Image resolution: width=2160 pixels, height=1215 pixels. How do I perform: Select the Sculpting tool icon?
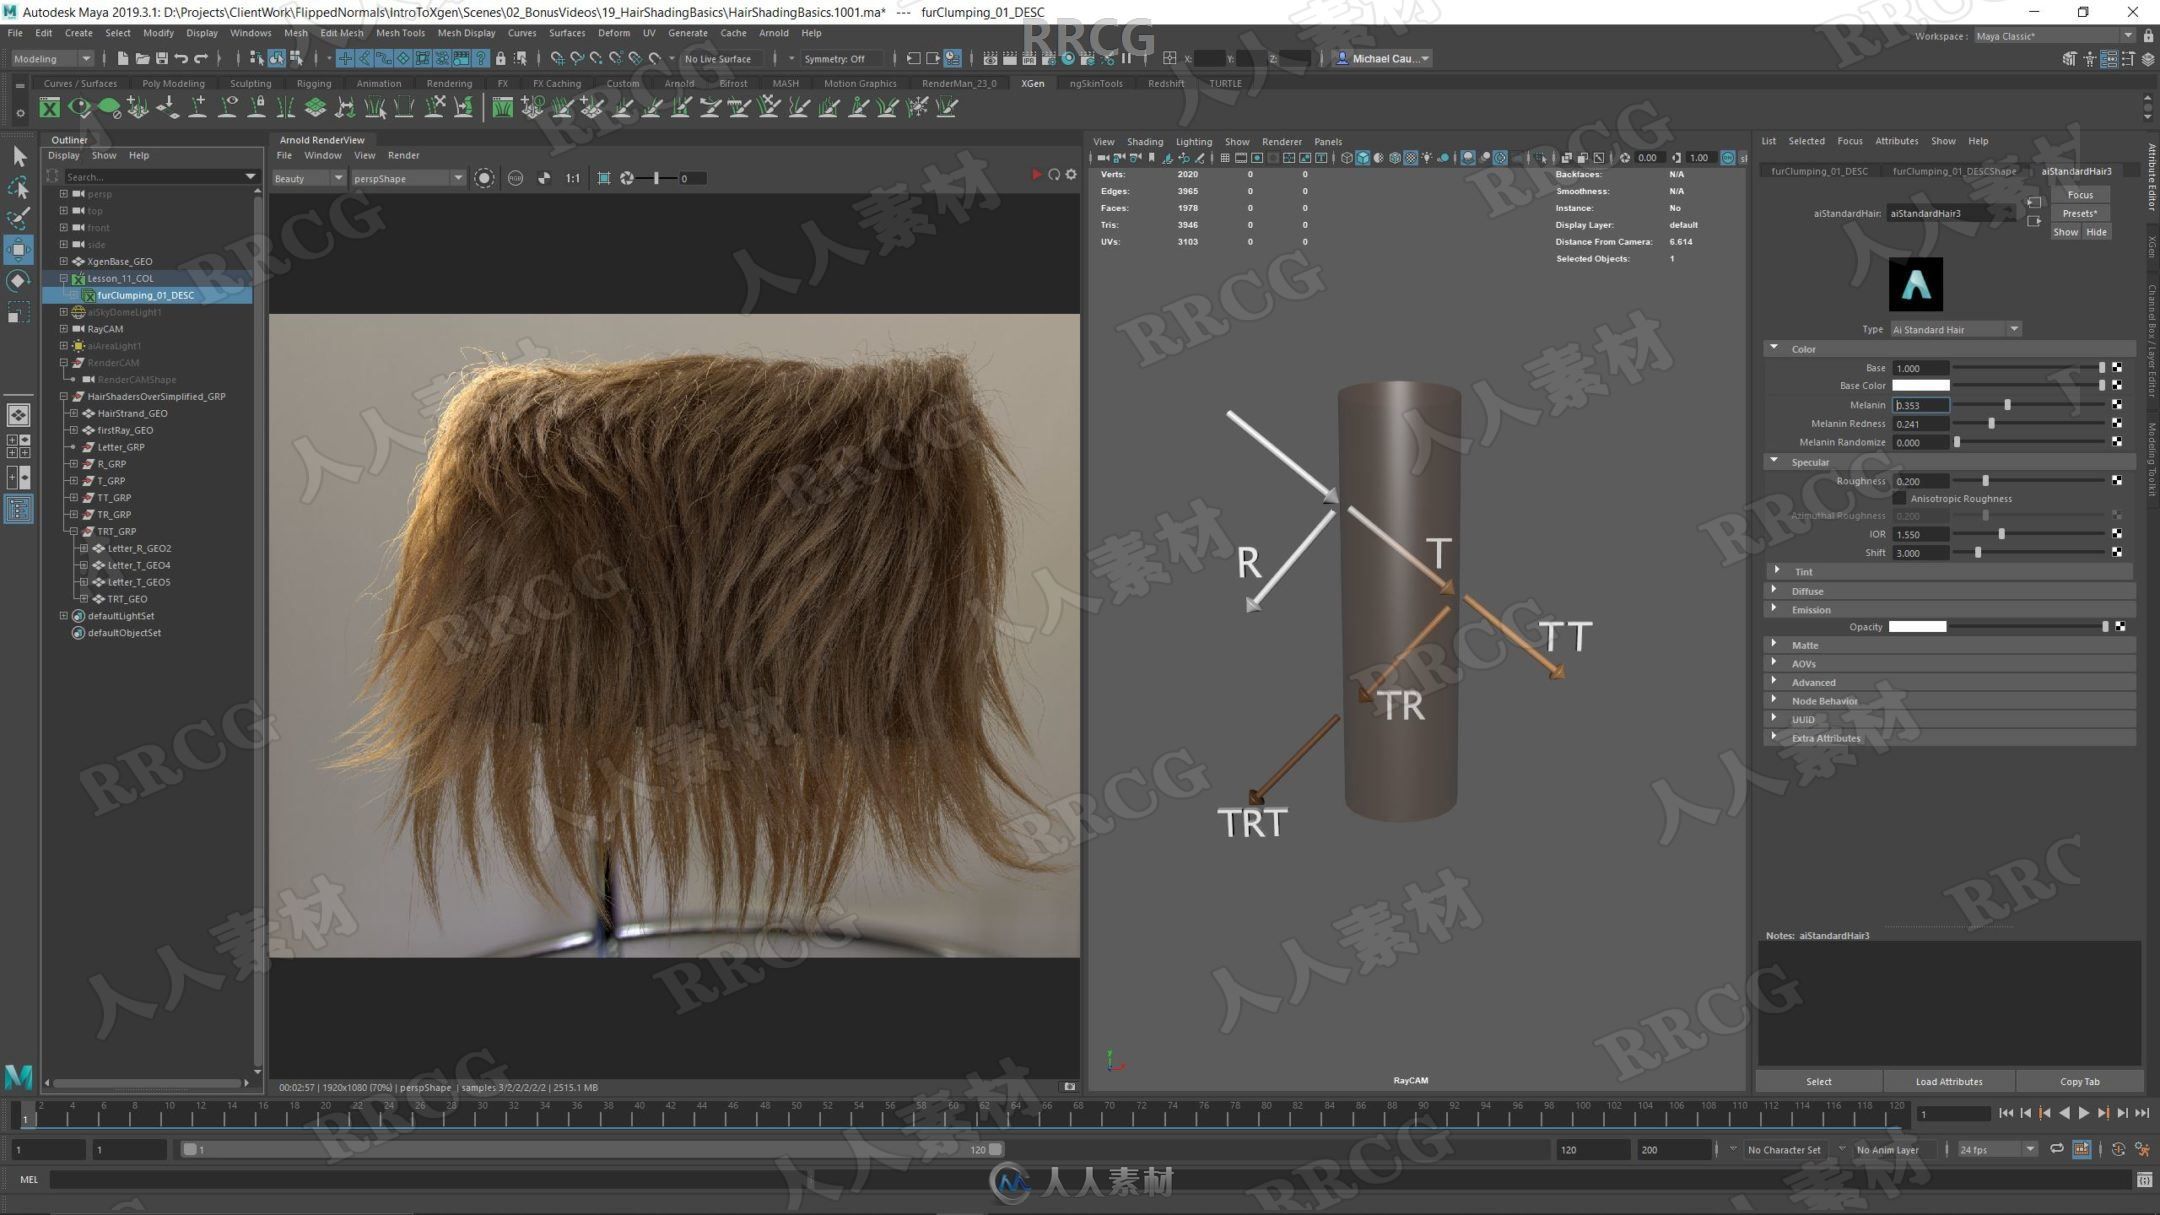click(243, 83)
